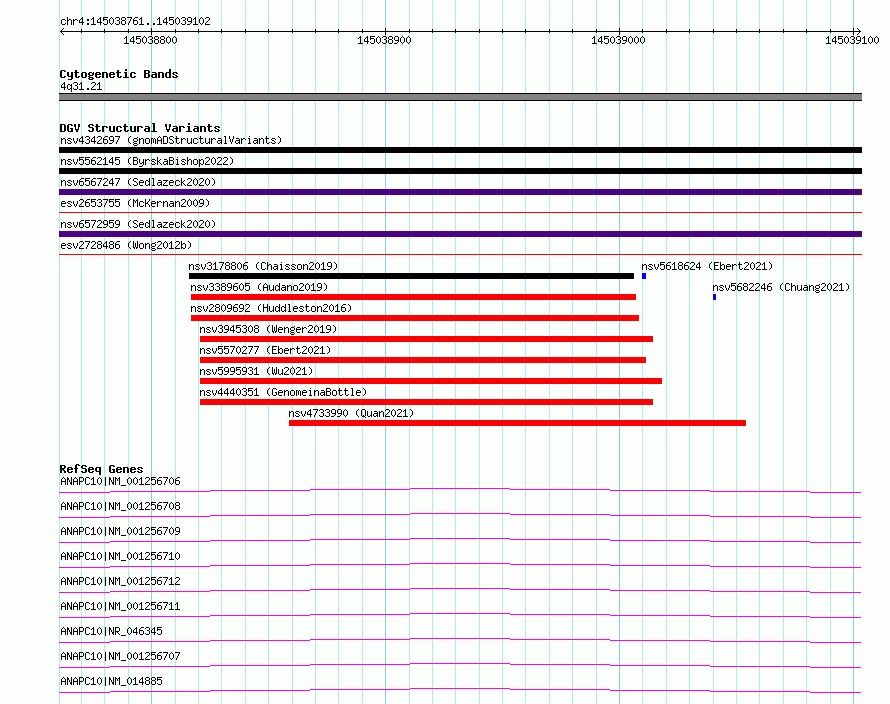This screenshot has width=890, height=704.
Task: Select the 145039100 ruler position label
Action: coord(852,40)
